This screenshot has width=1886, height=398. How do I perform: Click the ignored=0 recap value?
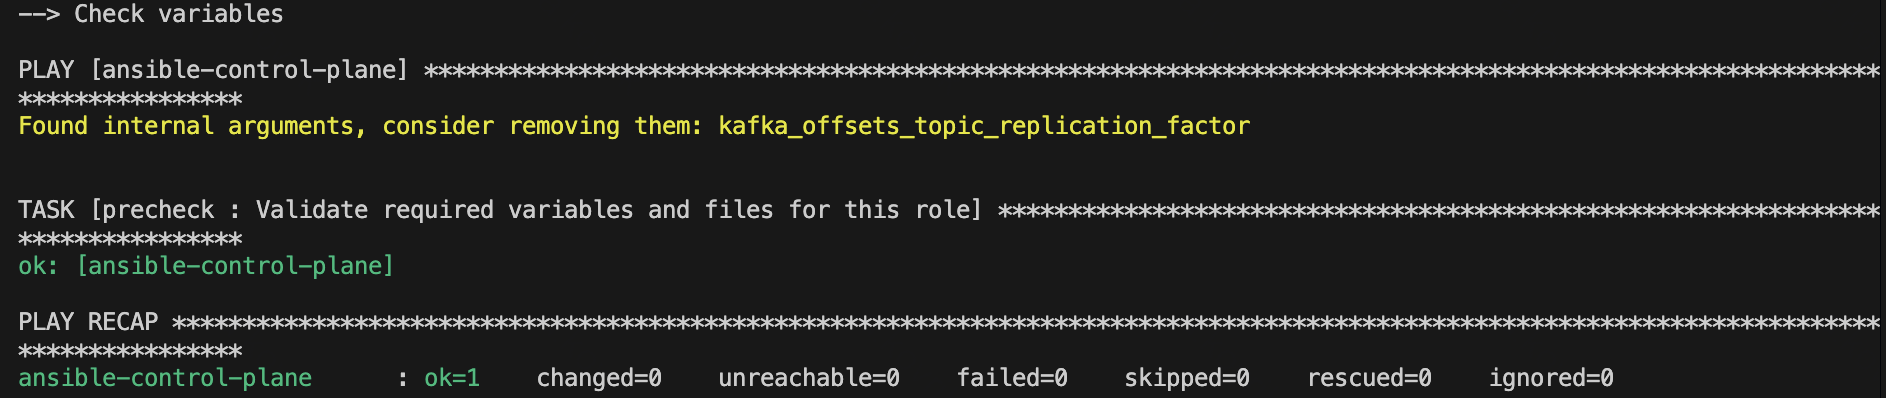1551,378
